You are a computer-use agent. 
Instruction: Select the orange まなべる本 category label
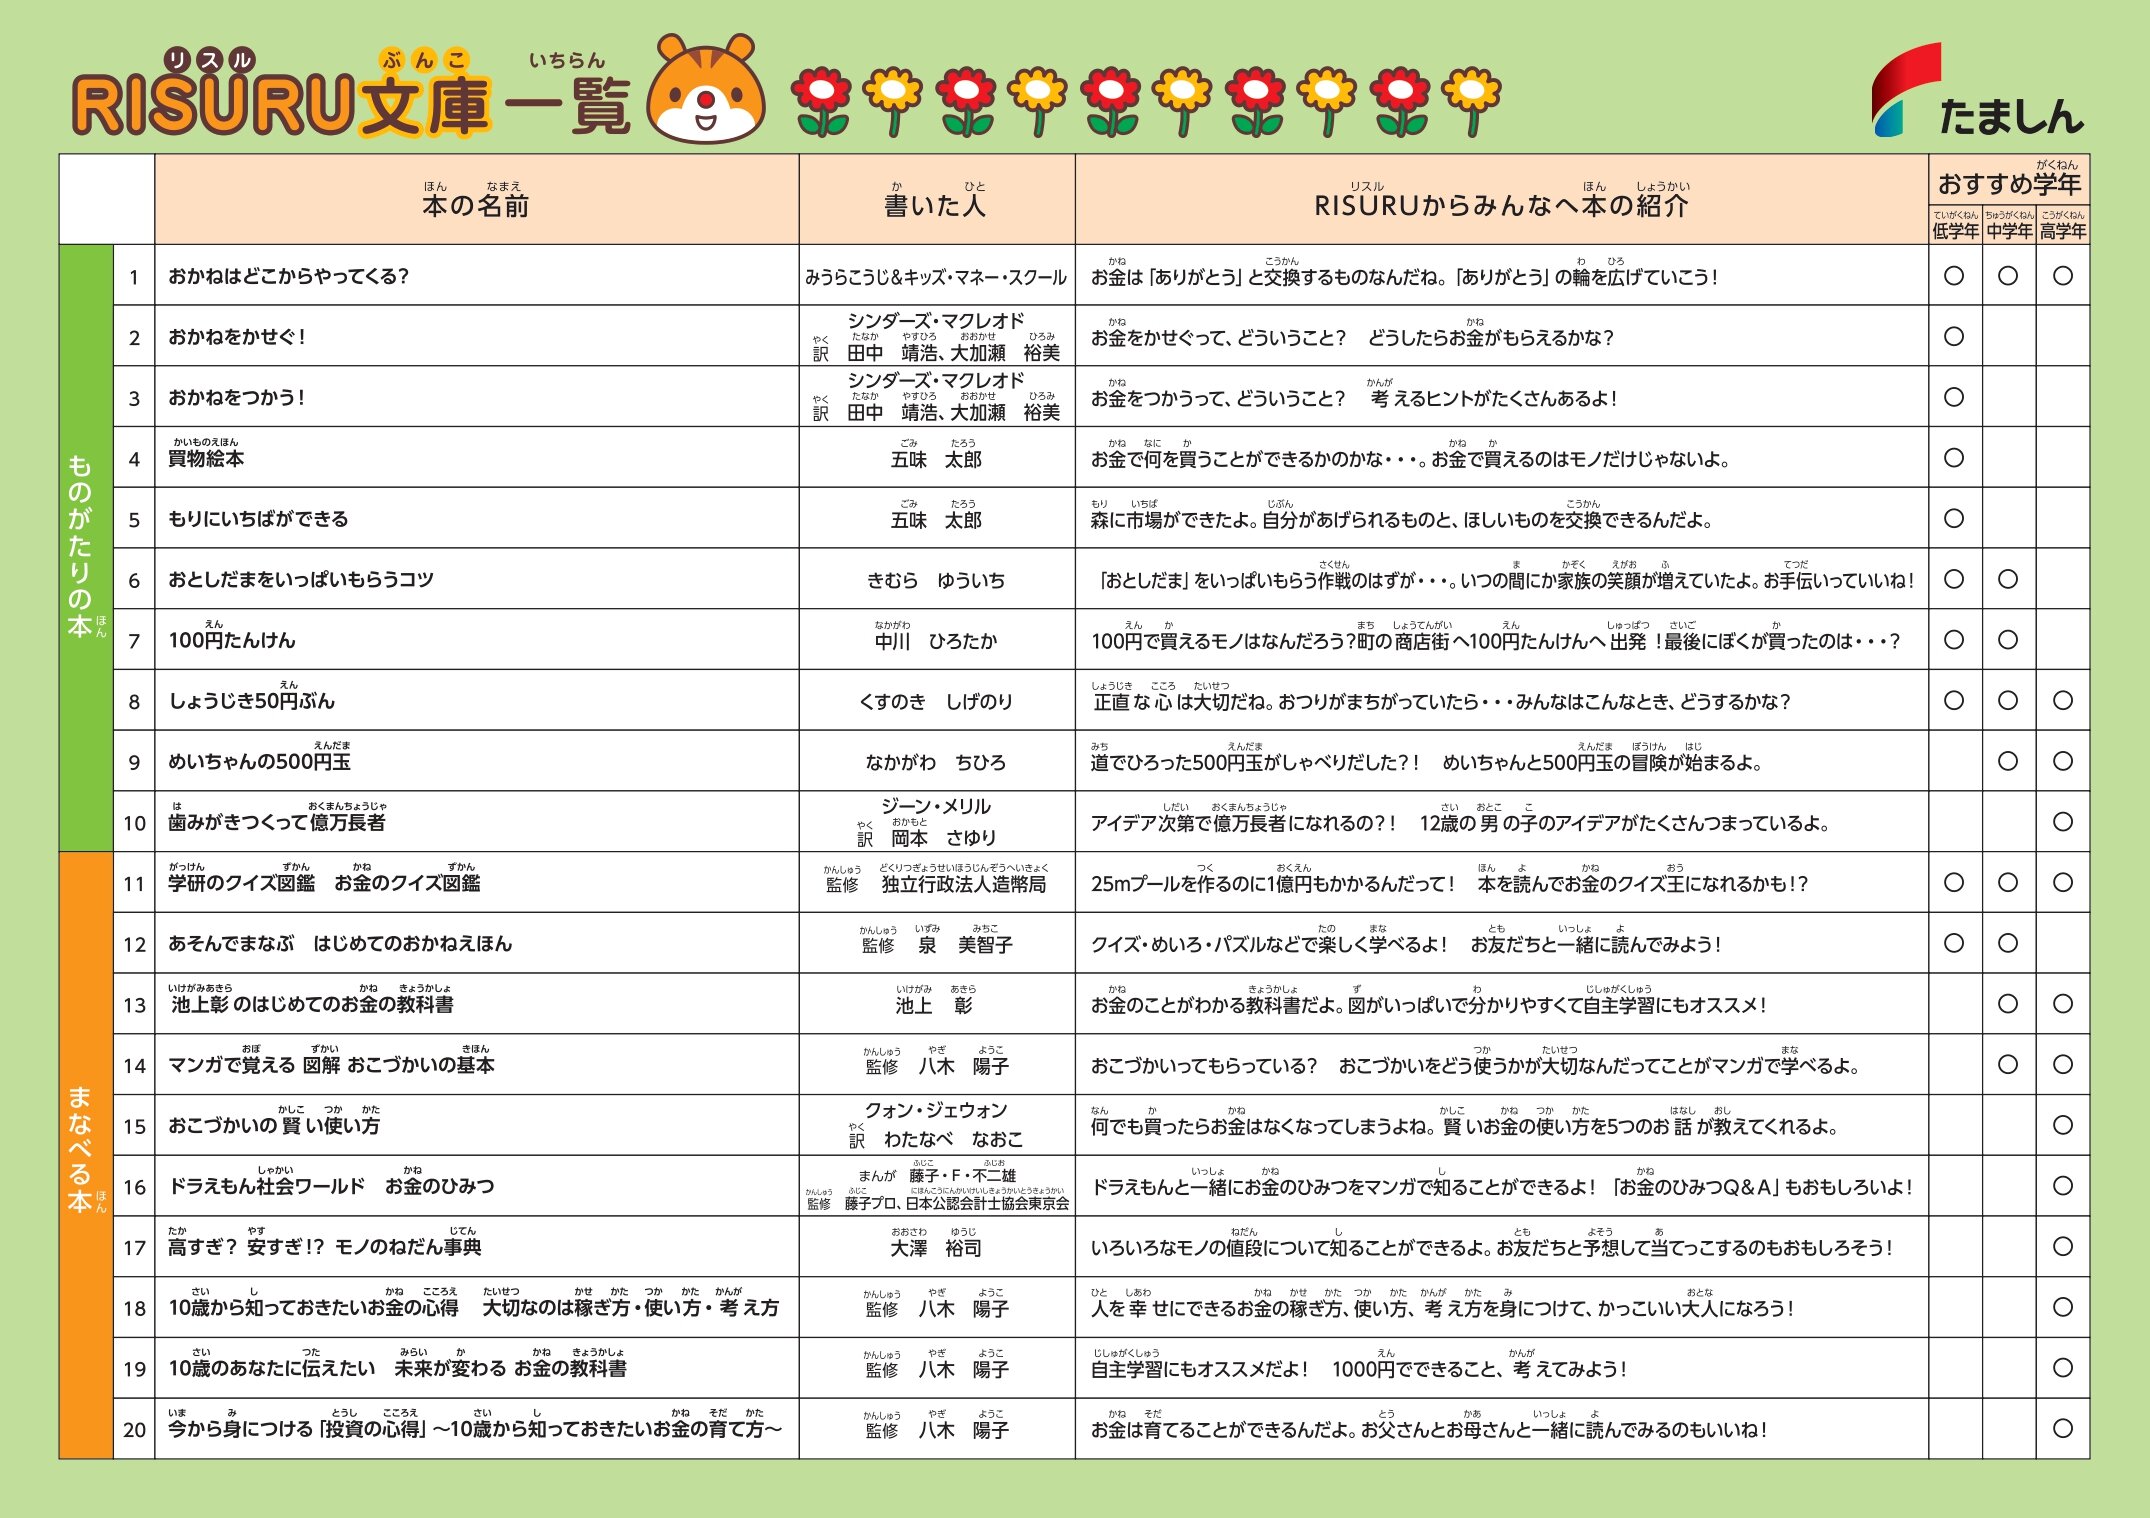coord(85,1155)
